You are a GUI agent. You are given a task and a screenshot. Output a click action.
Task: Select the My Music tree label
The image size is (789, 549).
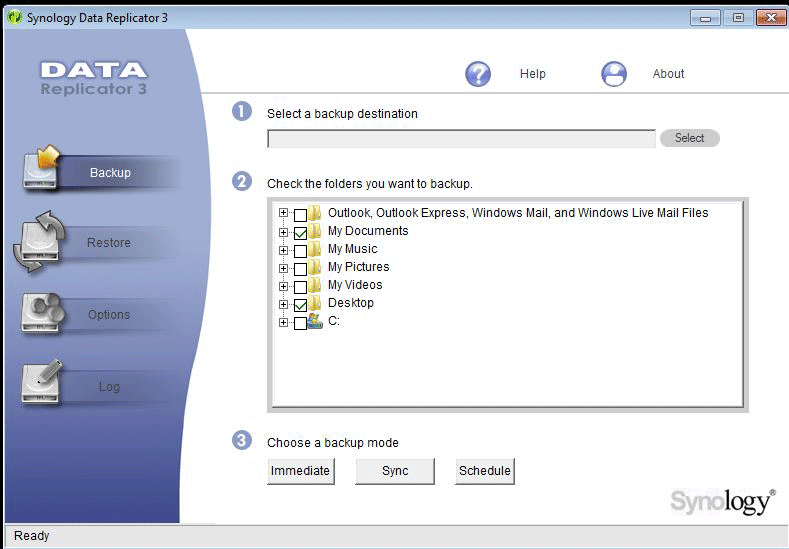[x=353, y=249]
